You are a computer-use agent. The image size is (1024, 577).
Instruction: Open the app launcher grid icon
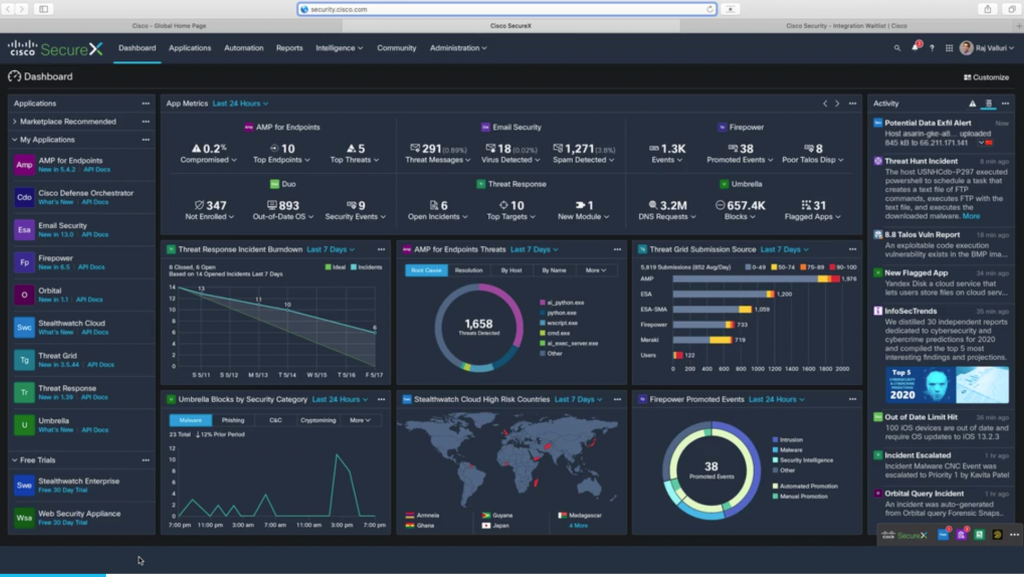coord(947,48)
